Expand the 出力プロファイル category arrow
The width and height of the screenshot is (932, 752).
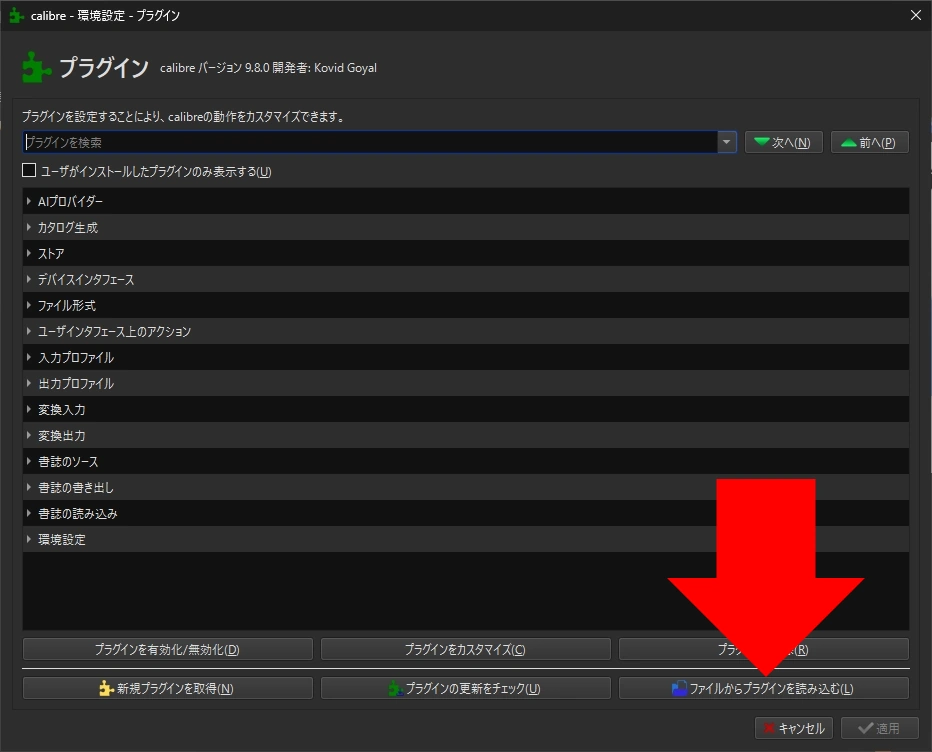29,383
